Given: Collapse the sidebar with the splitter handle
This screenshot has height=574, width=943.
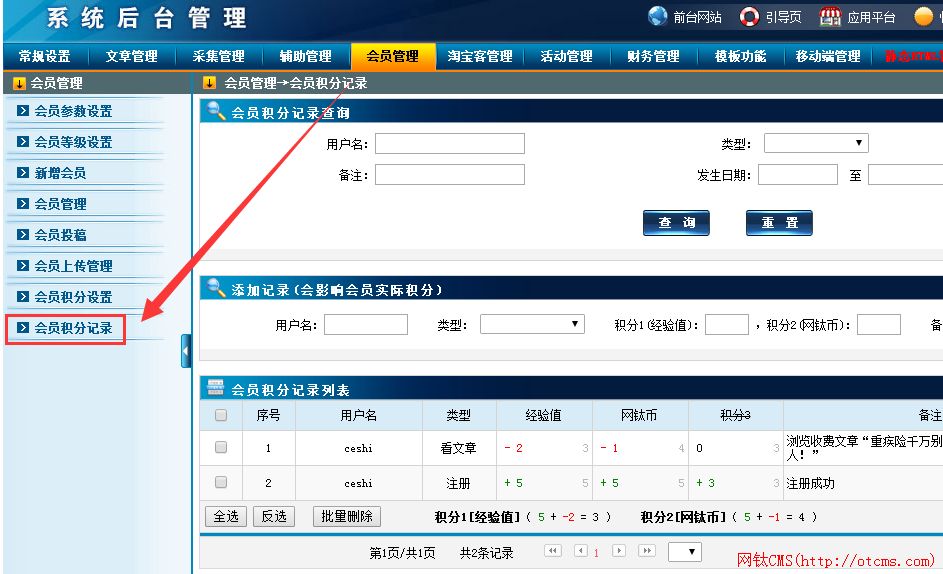Looking at the screenshot, I should [186, 351].
